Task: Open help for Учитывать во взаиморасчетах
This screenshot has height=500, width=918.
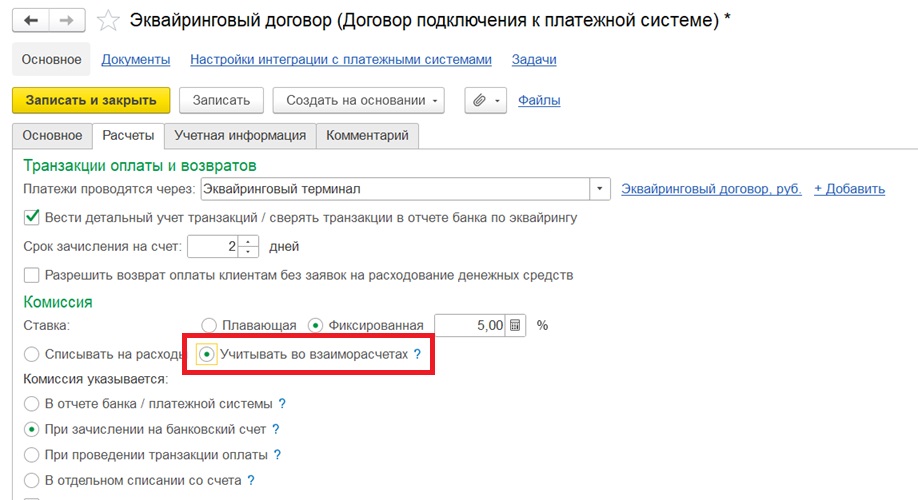Action: [x=417, y=354]
